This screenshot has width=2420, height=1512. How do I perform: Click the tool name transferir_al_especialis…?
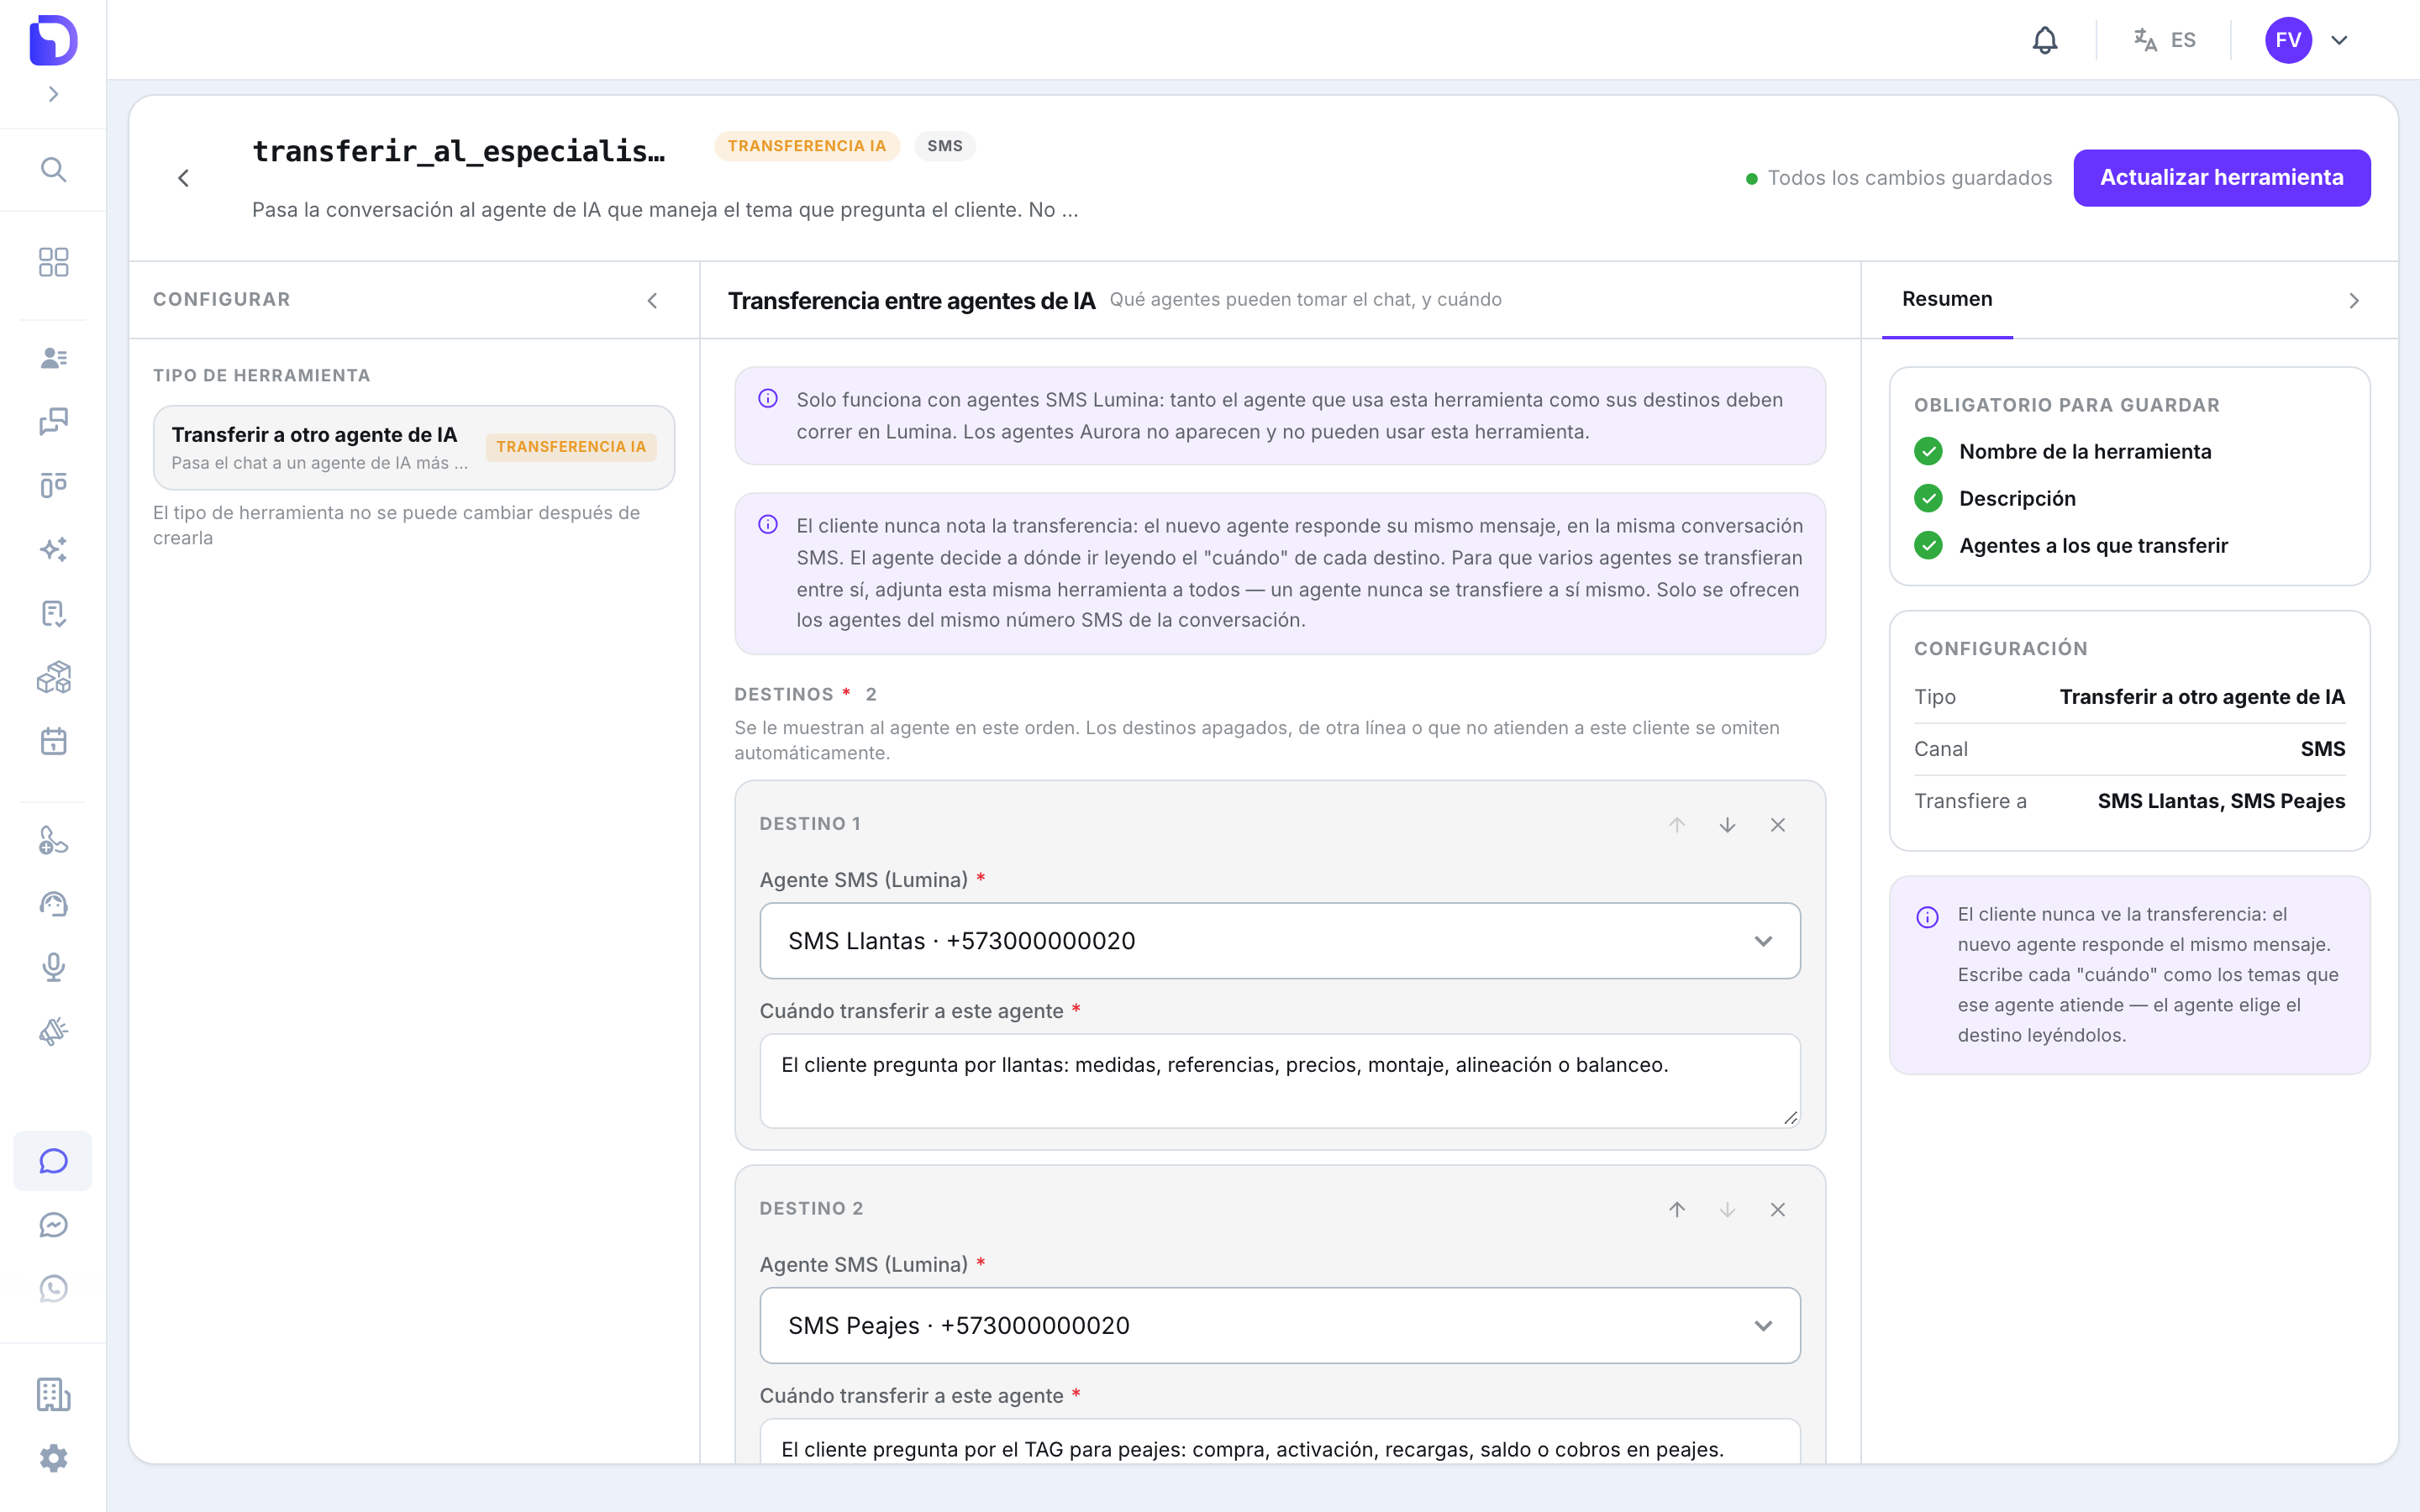click(x=459, y=151)
